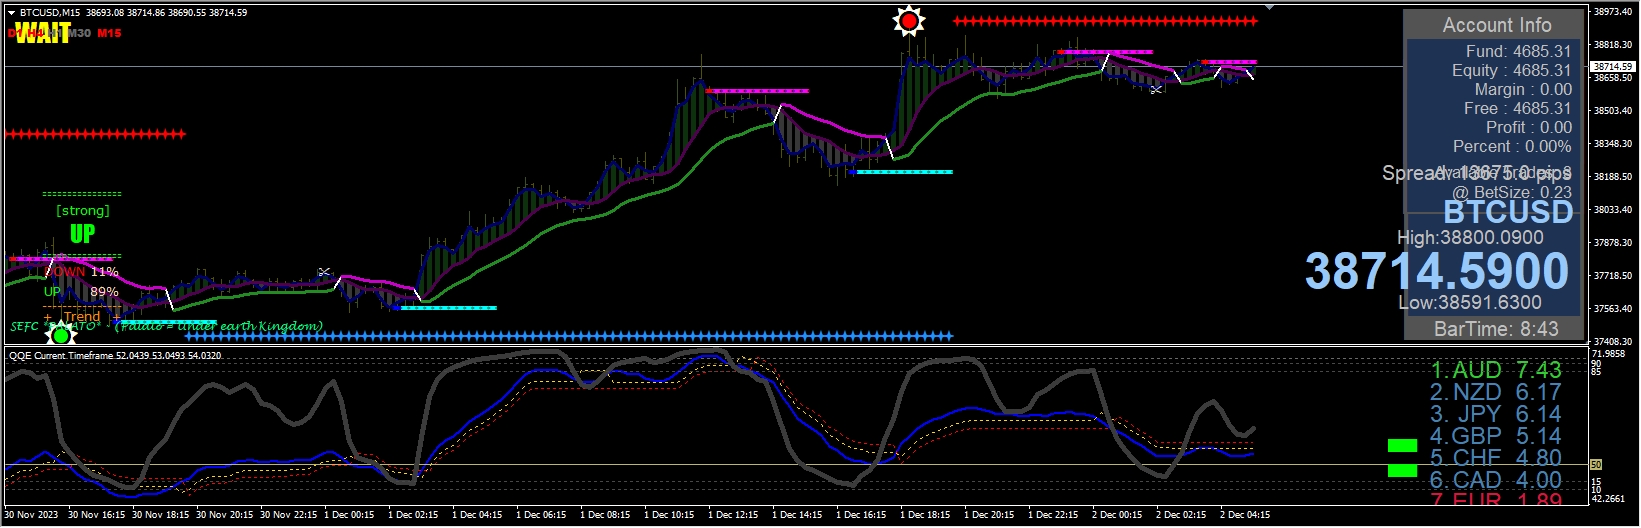This screenshot has height=528, width=1641.
Task: Select the 5.CHF 4.80 currency strength row
Action: coord(1496,458)
